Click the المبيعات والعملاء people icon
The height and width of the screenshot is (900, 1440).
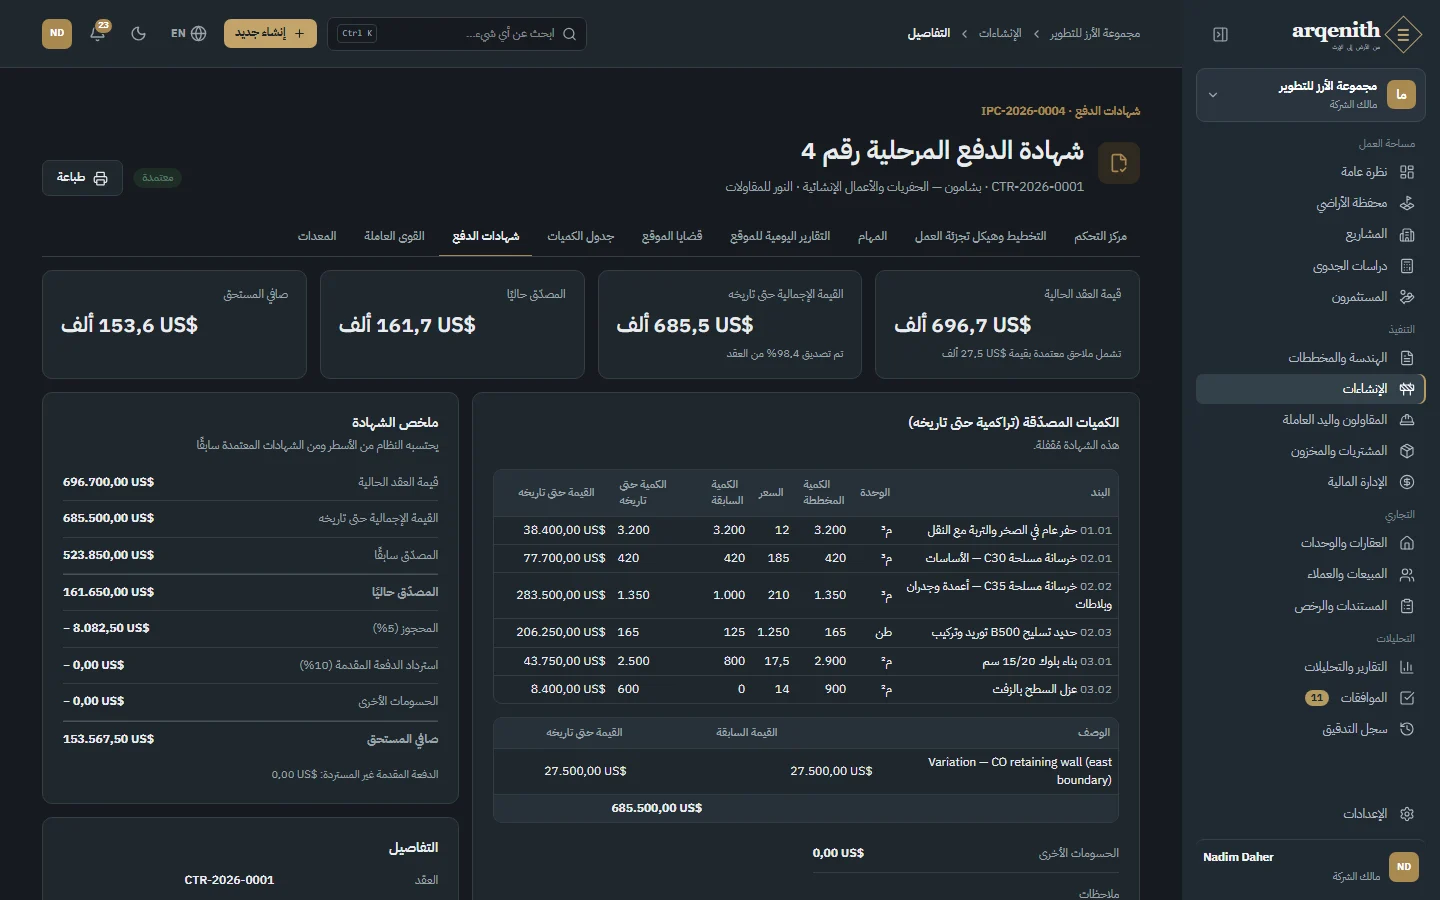point(1407,574)
